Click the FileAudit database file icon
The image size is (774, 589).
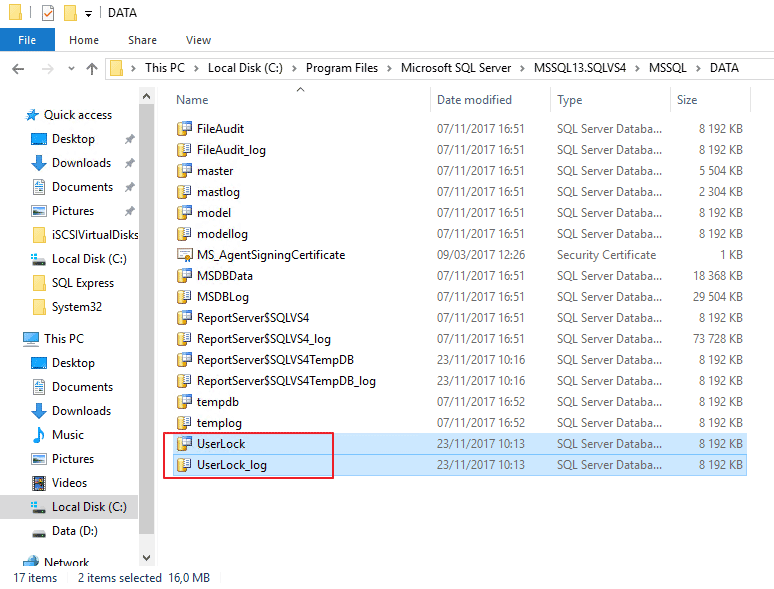[184, 128]
